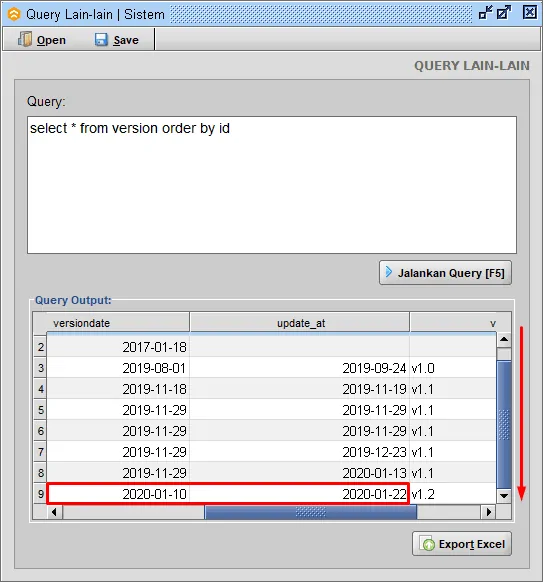Click the versiondate column header
The height and width of the screenshot is (582, 543).
pos(118,323)
